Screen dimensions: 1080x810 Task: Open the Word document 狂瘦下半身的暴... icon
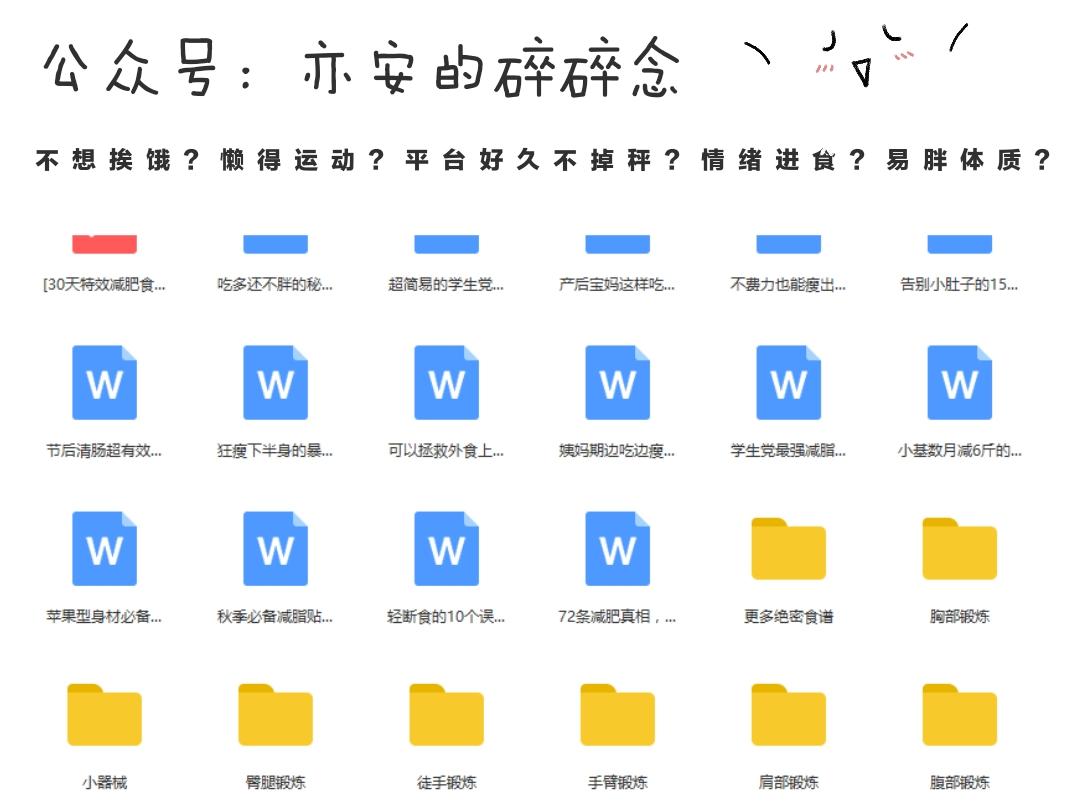tap(274, 381)
